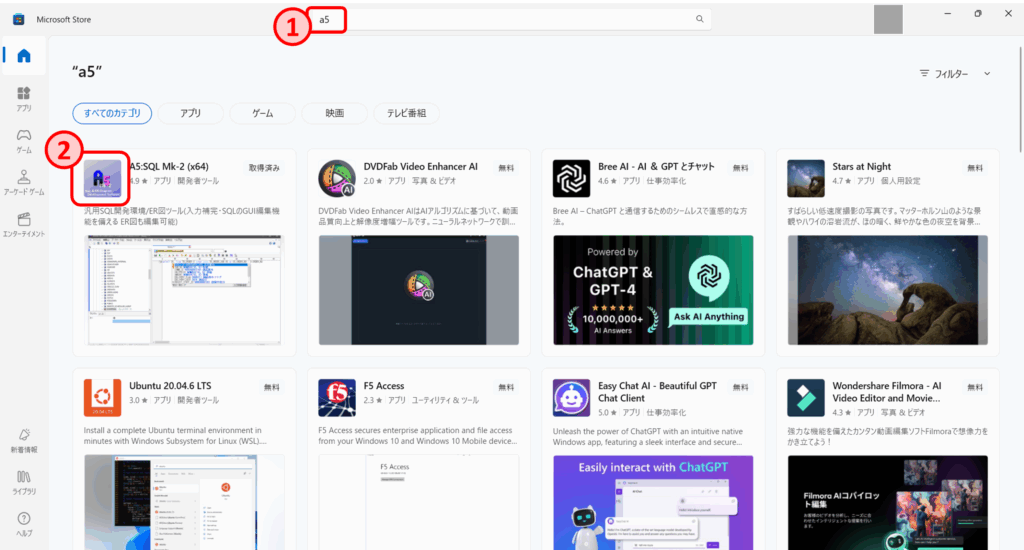Click the Wondershare Filmora title text
Image resolution: width=1024 pixels, height=550 pixels.
(x=887, y=392)
